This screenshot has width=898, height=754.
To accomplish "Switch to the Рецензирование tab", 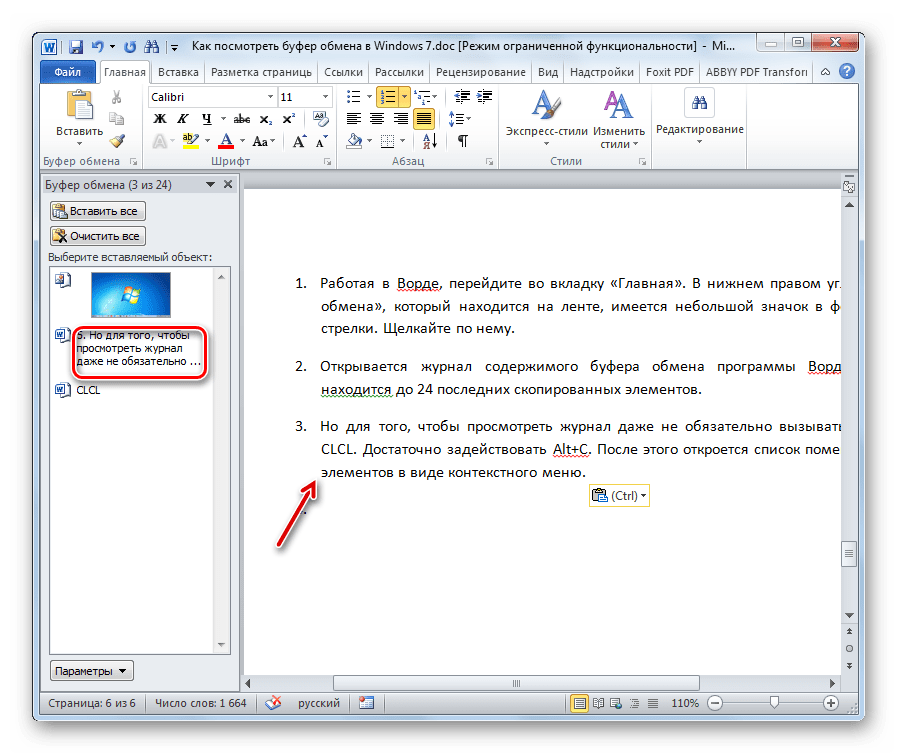I will tap(480, 72).
